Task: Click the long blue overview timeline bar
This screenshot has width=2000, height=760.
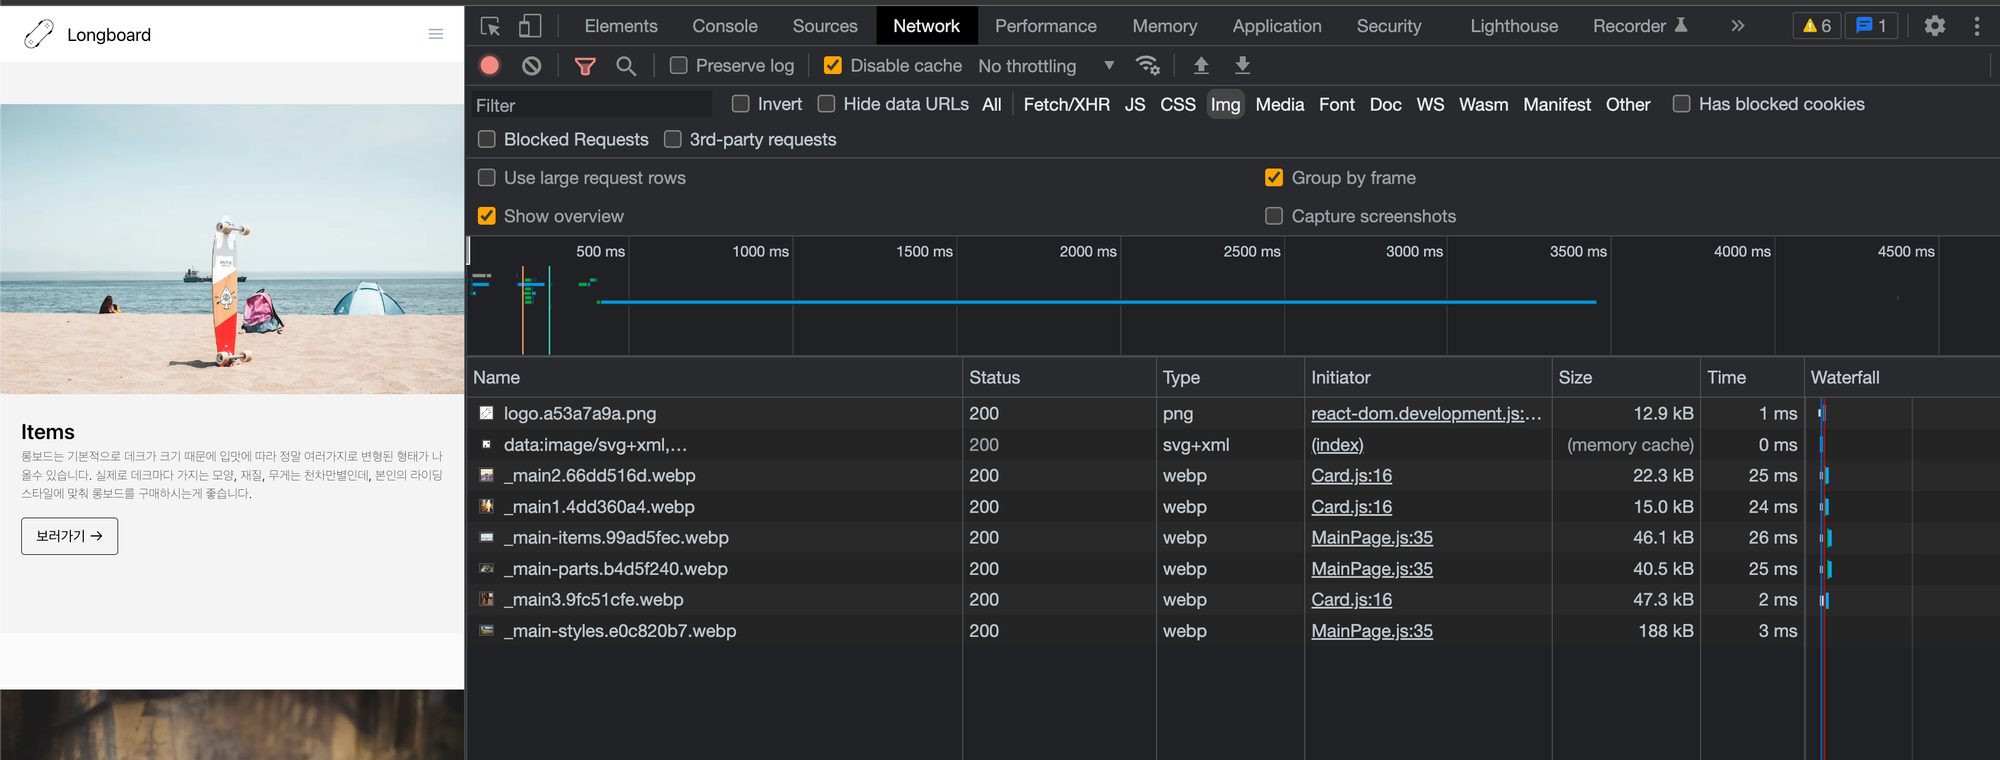Action: click(x=1097, y=301)
